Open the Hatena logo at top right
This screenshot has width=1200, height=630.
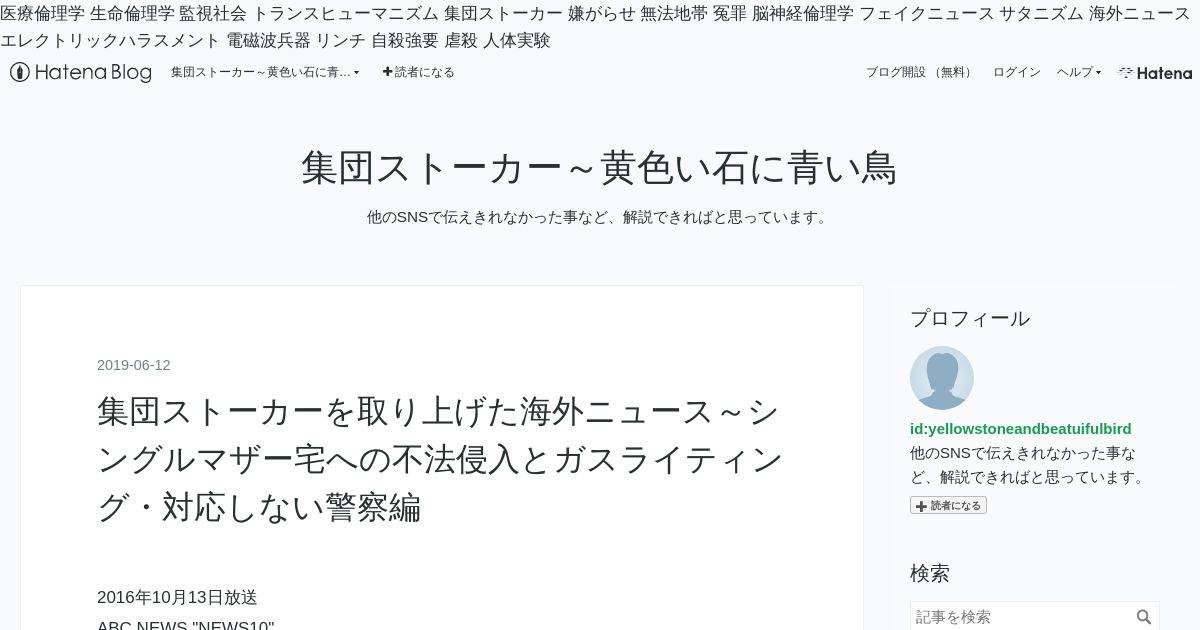[x=1155, y=73]
